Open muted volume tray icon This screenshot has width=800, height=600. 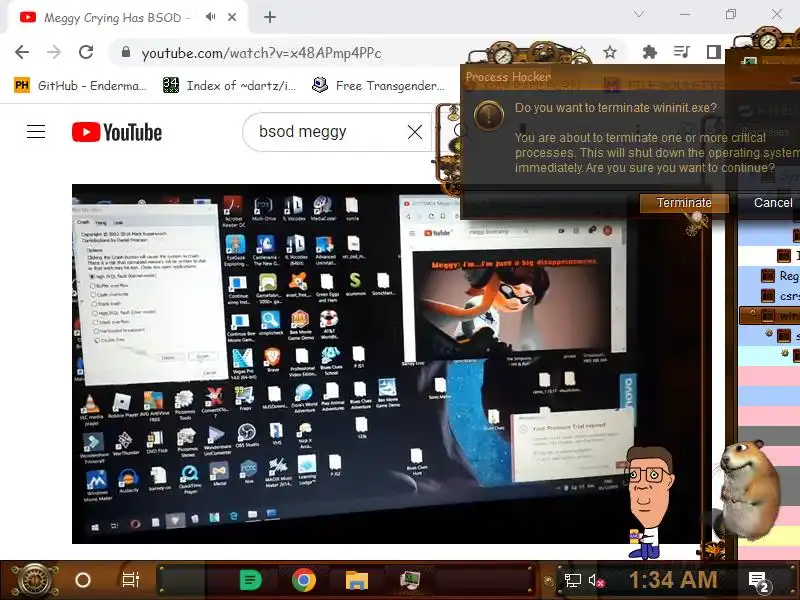point(596,581)
